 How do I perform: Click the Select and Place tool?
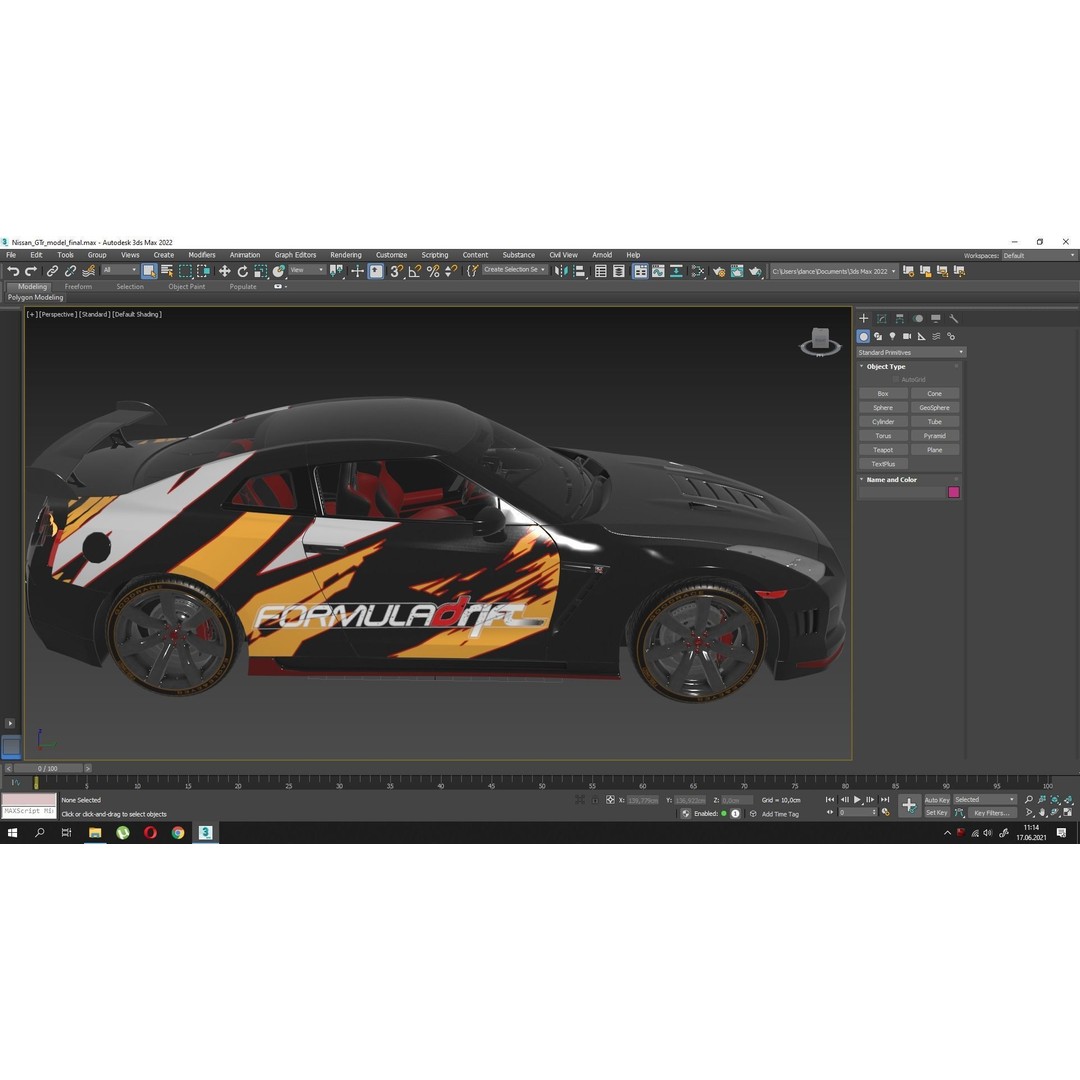pos(278,271)
